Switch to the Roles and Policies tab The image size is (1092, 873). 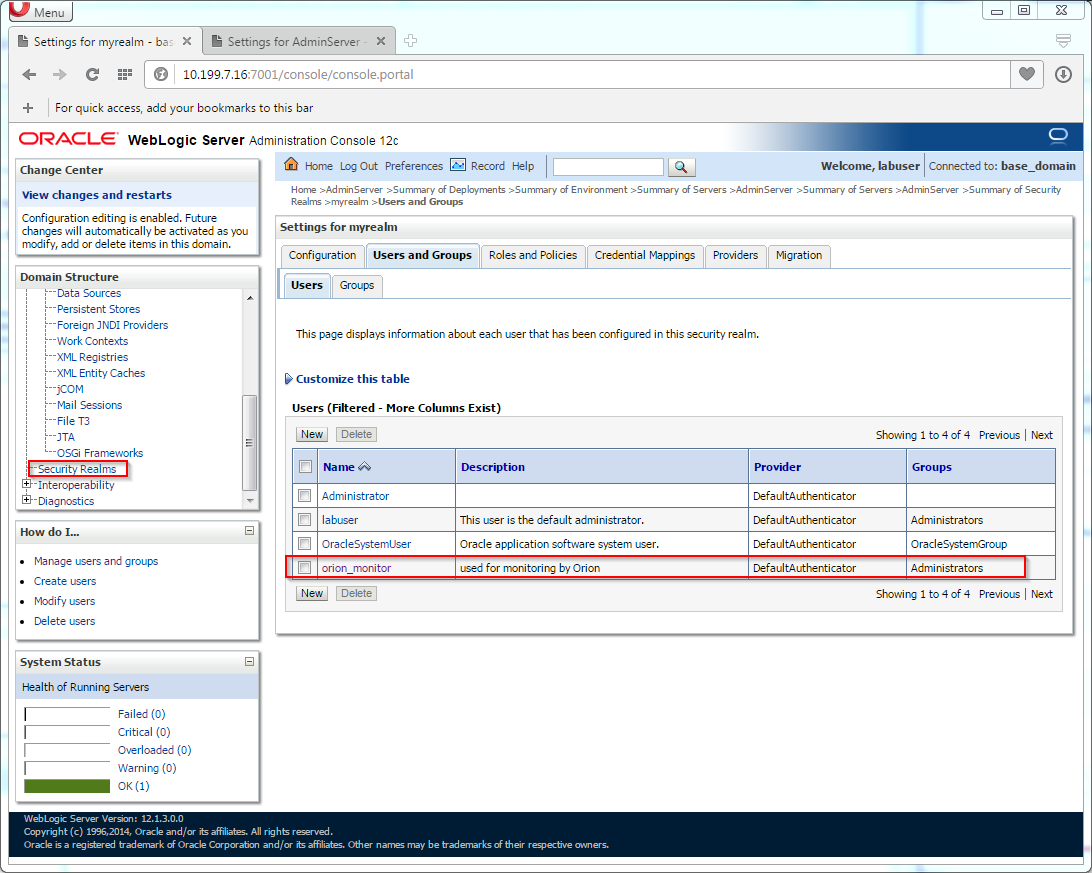tap(533, 255)
